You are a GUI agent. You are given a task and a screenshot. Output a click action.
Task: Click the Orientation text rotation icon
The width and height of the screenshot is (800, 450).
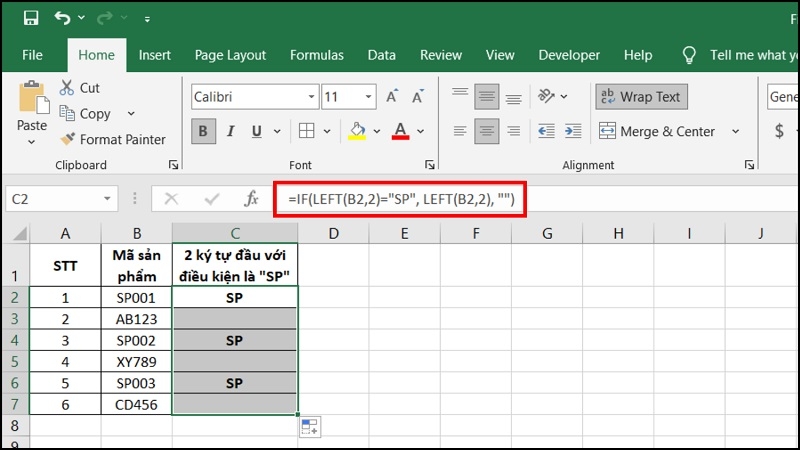click(x=546, y=96)
